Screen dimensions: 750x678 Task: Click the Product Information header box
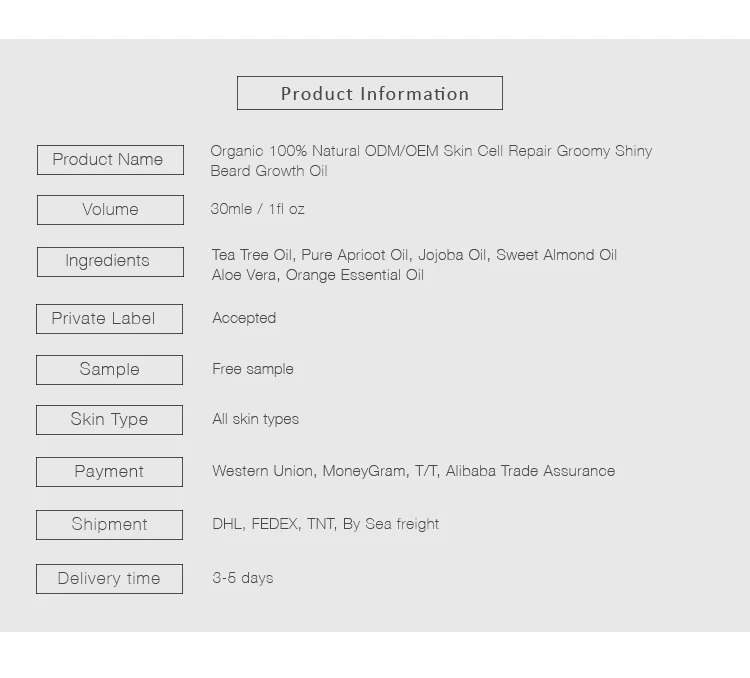pos(370,94)
